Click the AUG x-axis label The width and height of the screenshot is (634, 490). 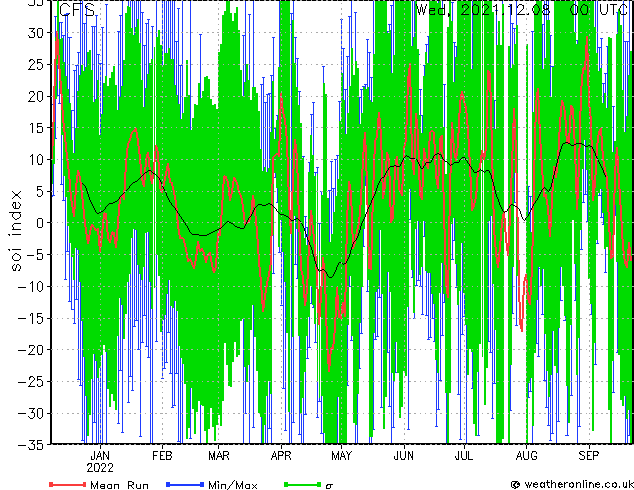point(526,456)
